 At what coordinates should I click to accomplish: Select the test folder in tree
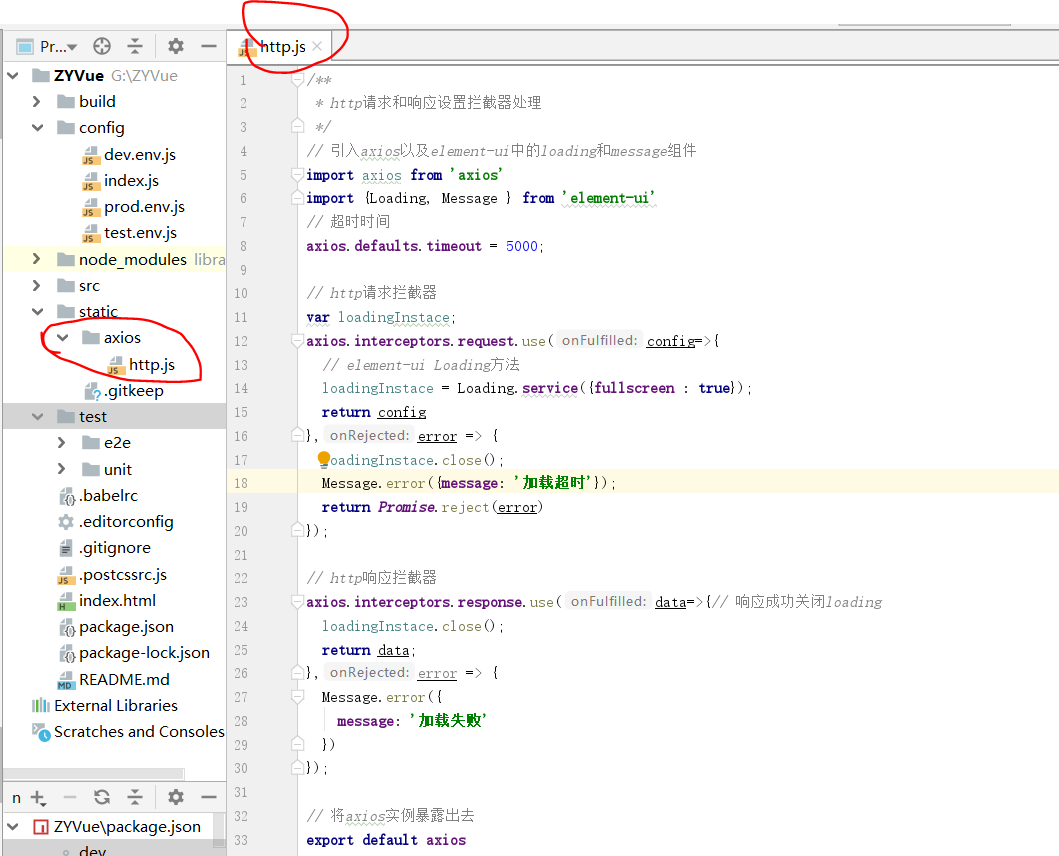(x=93, y=416)
